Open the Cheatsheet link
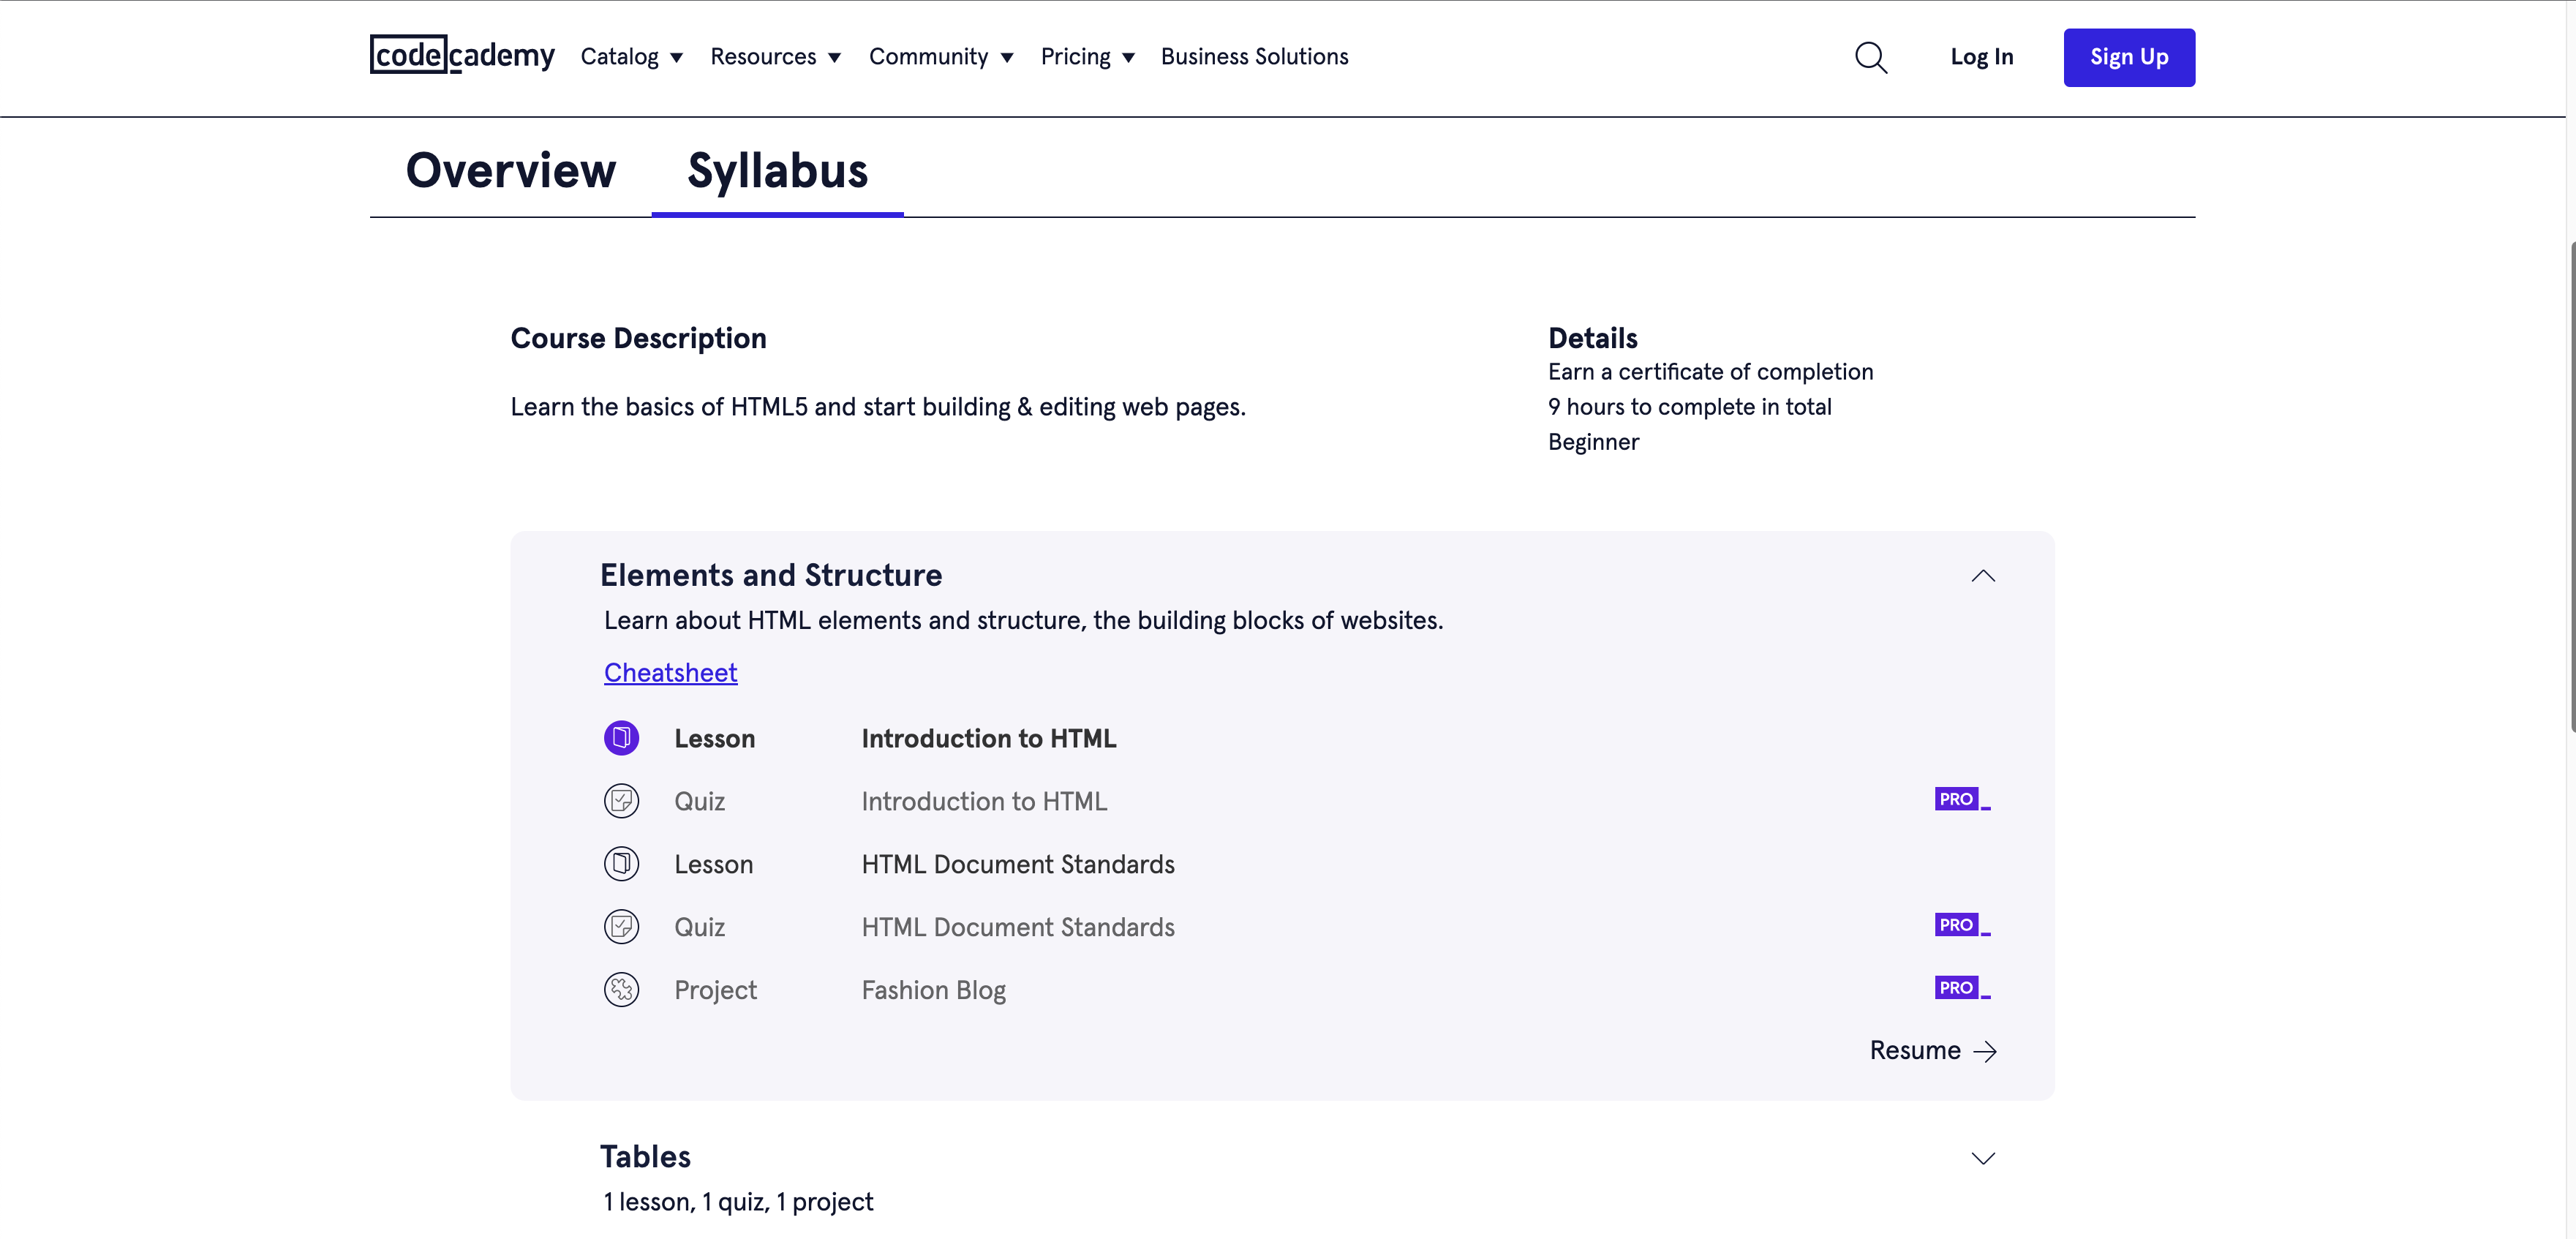Screen dimensions: 2576x1239 (x=670, y=673)
